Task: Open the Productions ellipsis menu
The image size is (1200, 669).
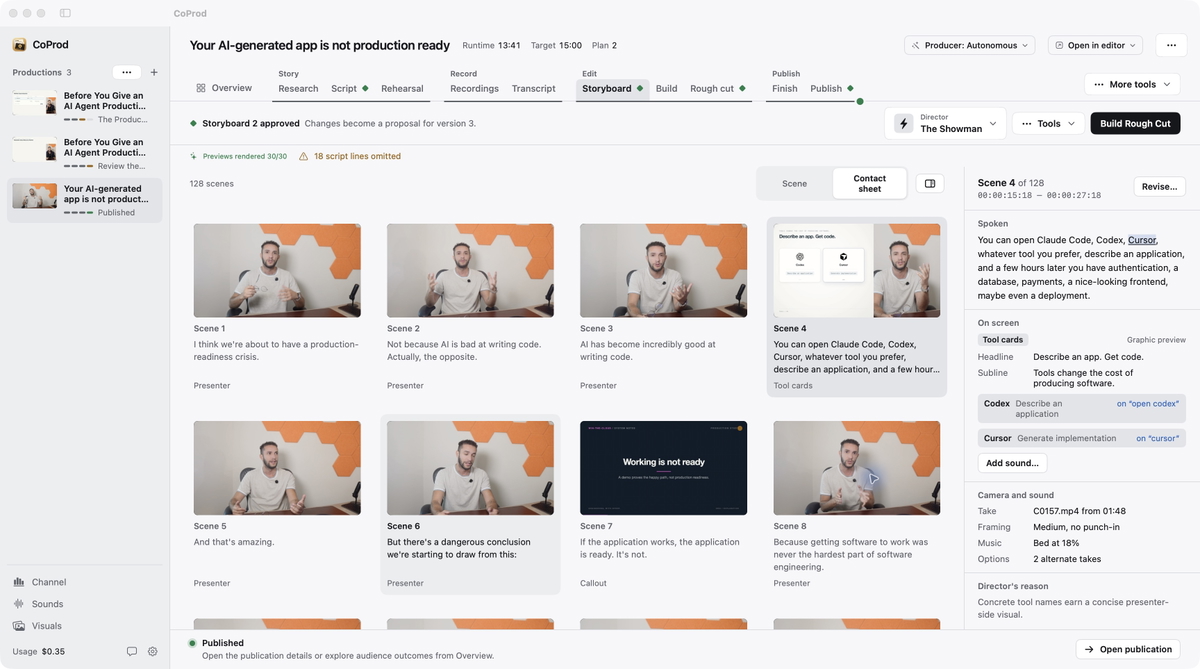Action: (126, 73)
